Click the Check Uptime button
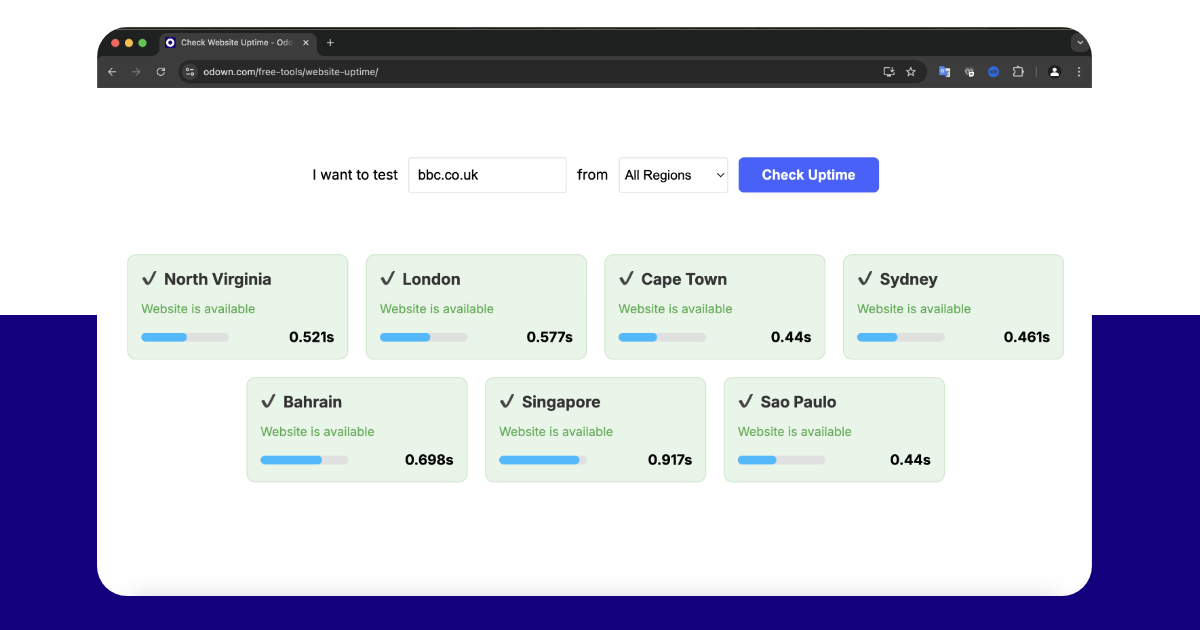Viewport: 1200px width, 630px height. point(808,175)
